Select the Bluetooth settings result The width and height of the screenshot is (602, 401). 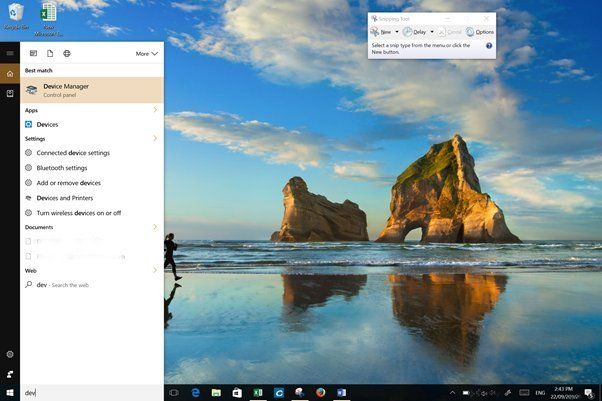coord(92,167)
